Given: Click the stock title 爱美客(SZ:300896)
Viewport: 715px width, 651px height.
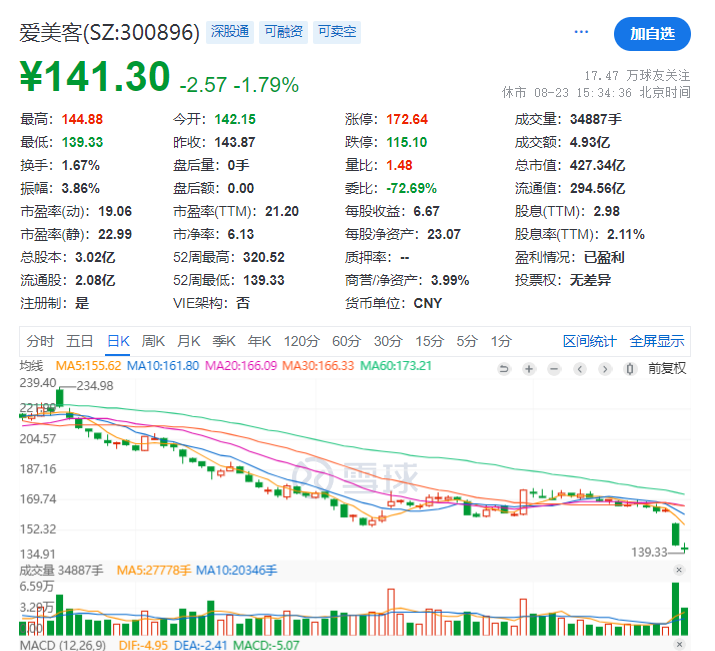Looking at the screenshot, I should (x=109, y=32).
